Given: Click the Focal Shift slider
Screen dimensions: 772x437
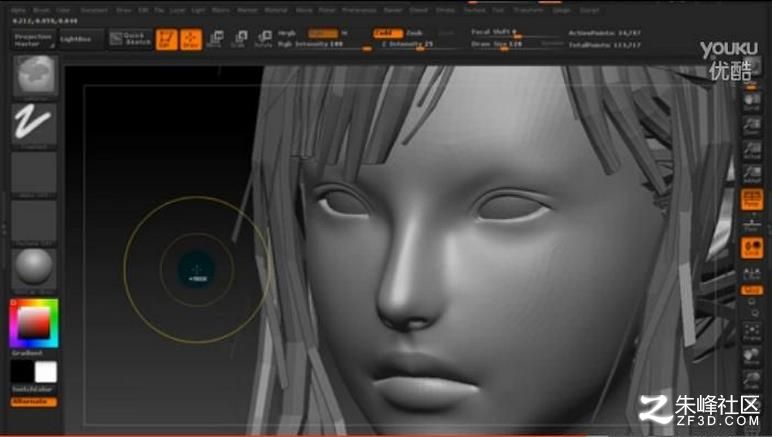Looking at the screenshot, I should point(515,32).
